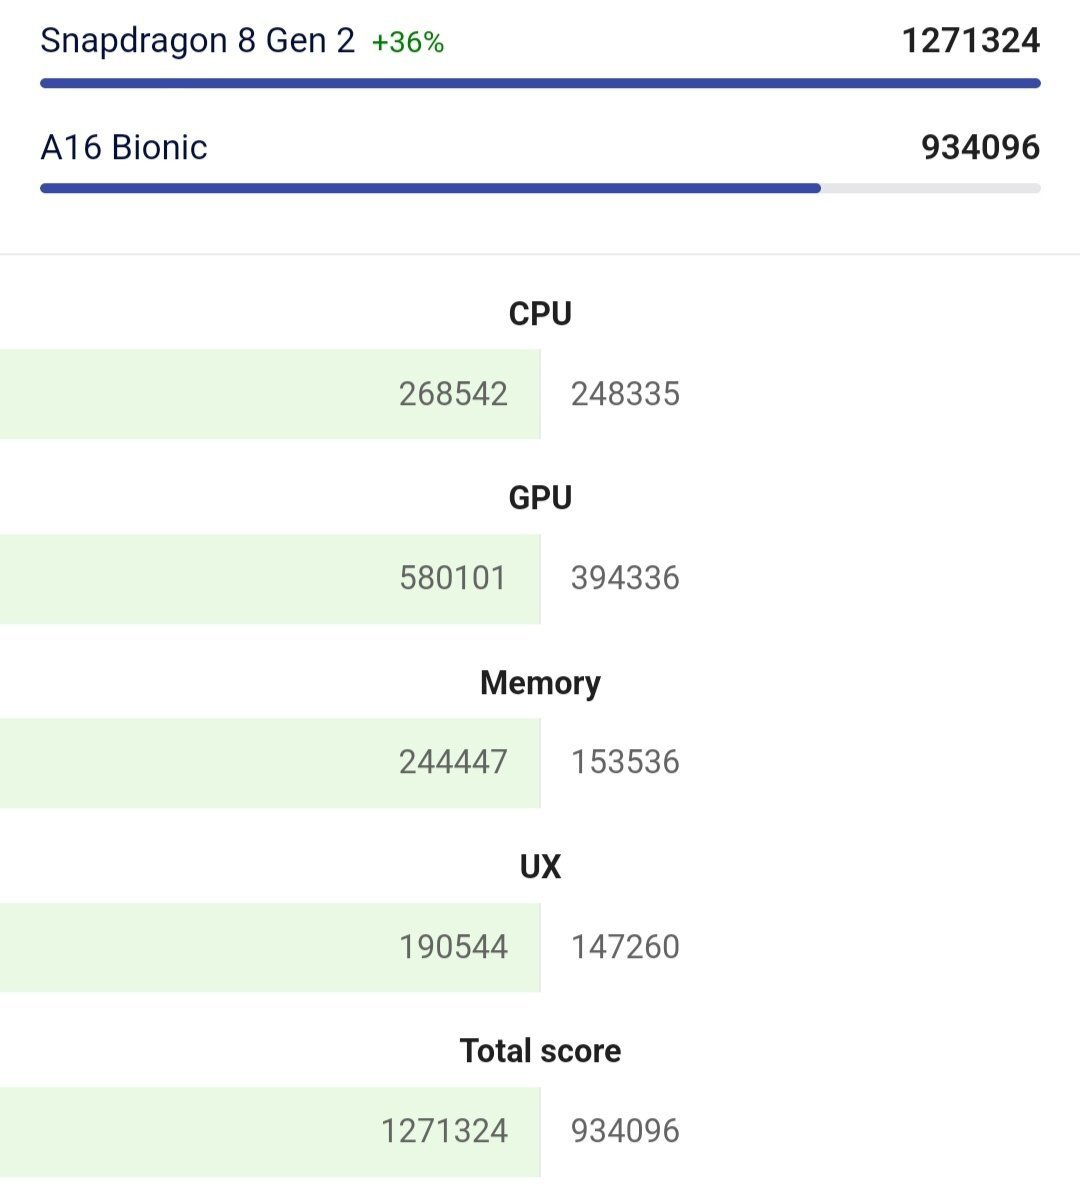Select Memory score 153536
The width and height of the screenshot is (1080, 1198).
[626, 763]
